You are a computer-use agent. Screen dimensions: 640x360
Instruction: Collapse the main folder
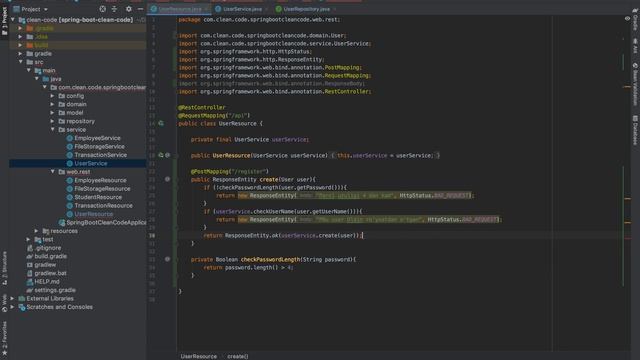point(29,70)
